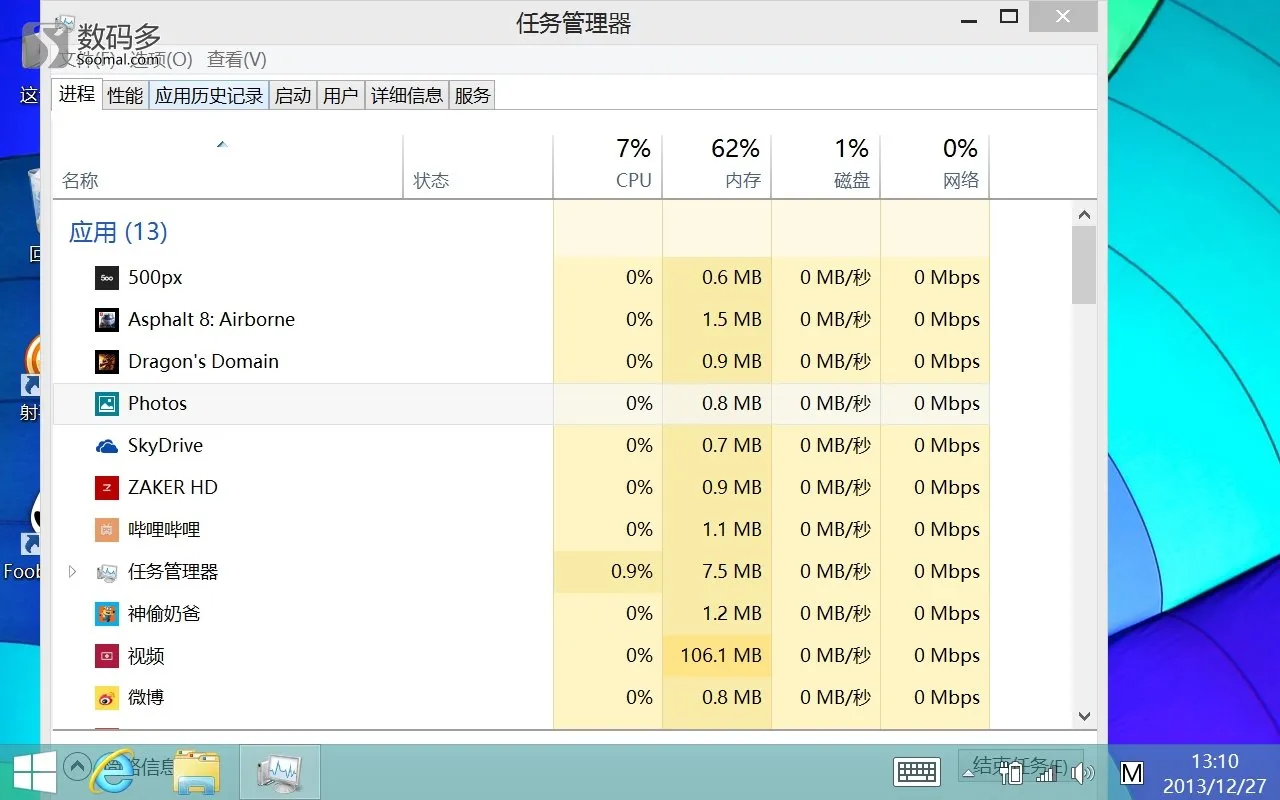Click the 哔哩哔哩 app icon
This screenshot has height=800, width=1280.
[107, 530]
